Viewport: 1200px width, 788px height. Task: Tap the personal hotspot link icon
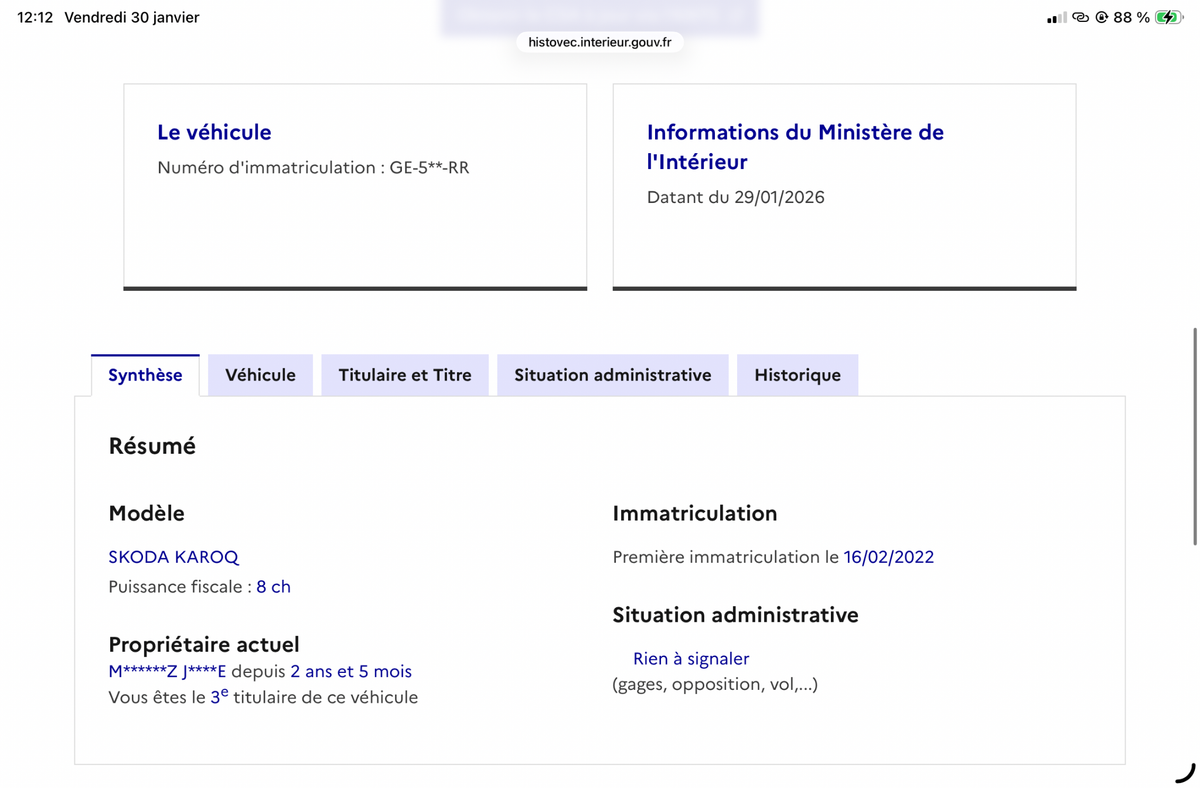click(x=1080, y=17)
